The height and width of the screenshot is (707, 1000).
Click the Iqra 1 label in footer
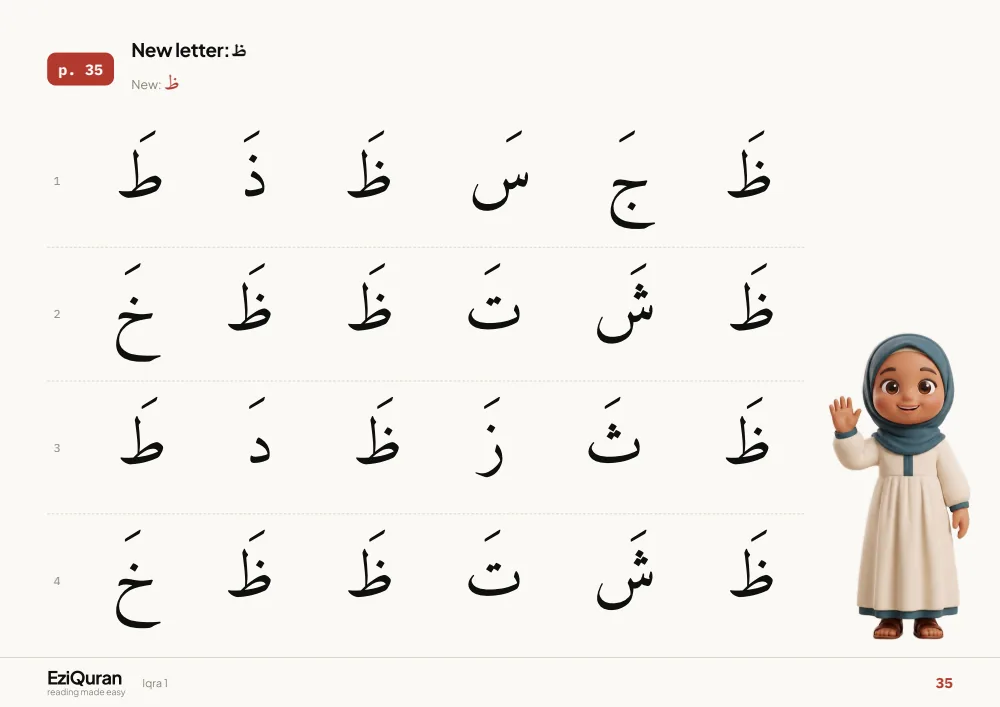155,683
